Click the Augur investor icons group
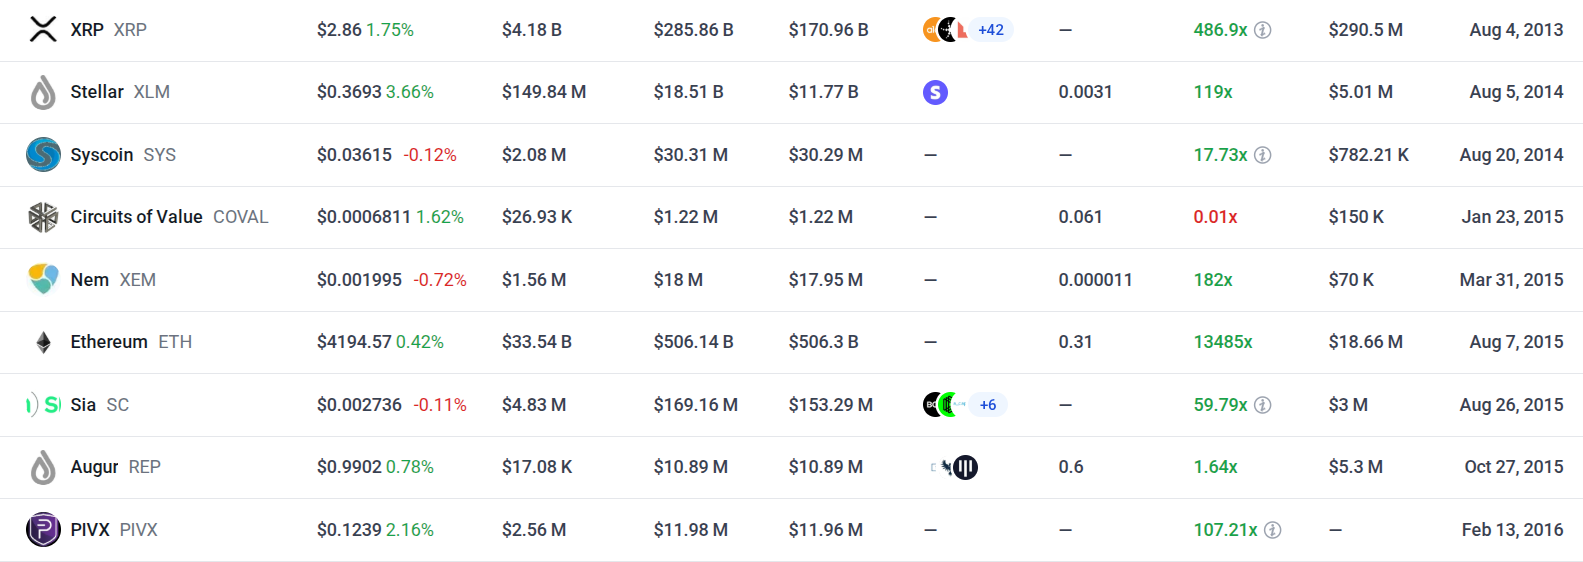 tap(954, 467)
